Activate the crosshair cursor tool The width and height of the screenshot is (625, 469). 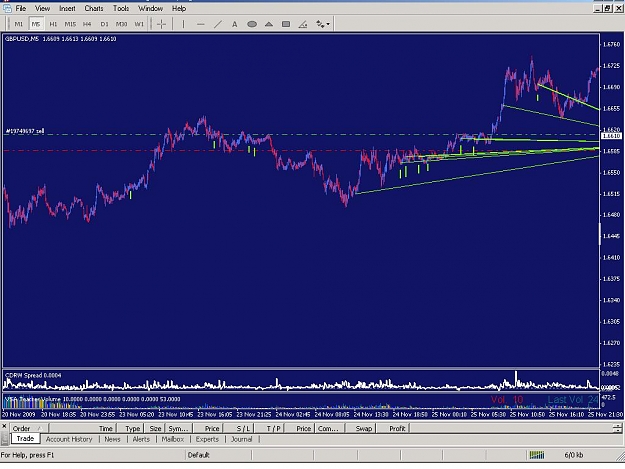point(161,24)
